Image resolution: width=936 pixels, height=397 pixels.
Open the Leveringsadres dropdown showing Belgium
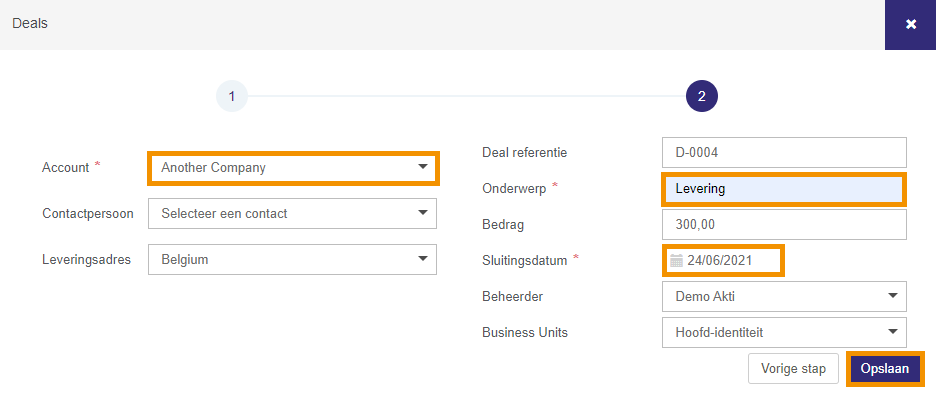point(292,260)
